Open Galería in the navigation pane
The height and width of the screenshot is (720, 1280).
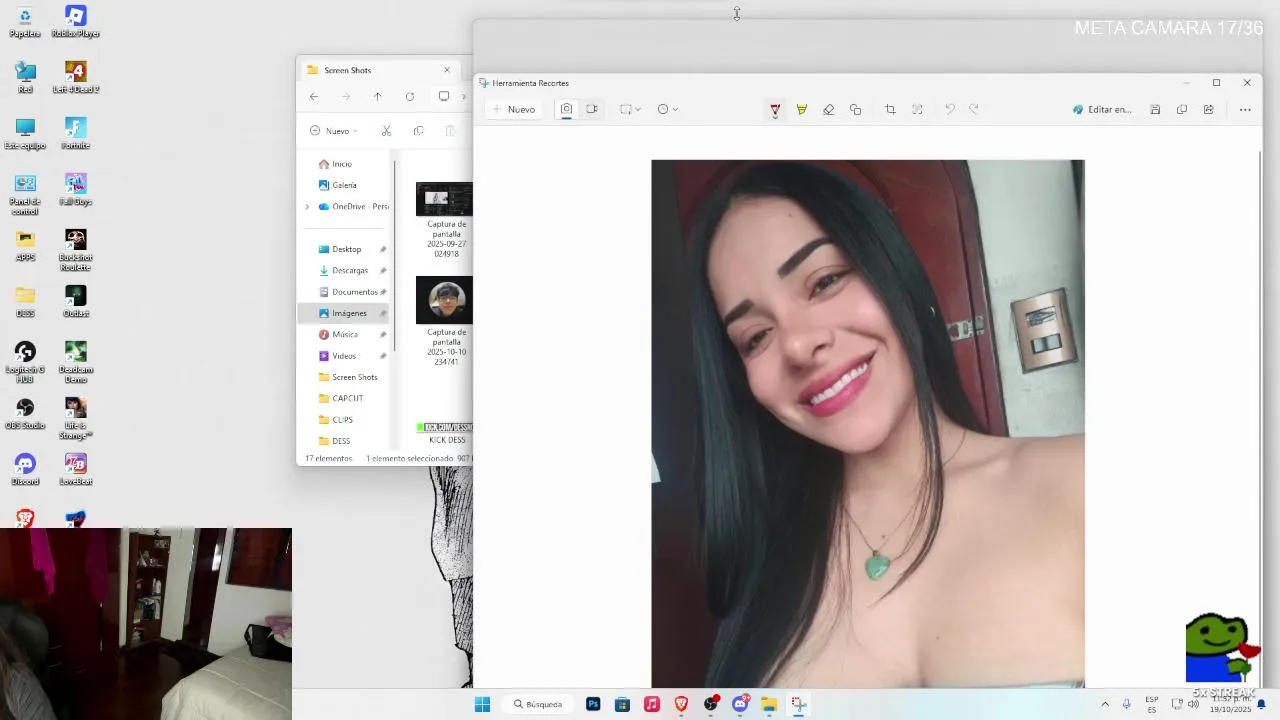pyautogui.click(x=346, y=185)
